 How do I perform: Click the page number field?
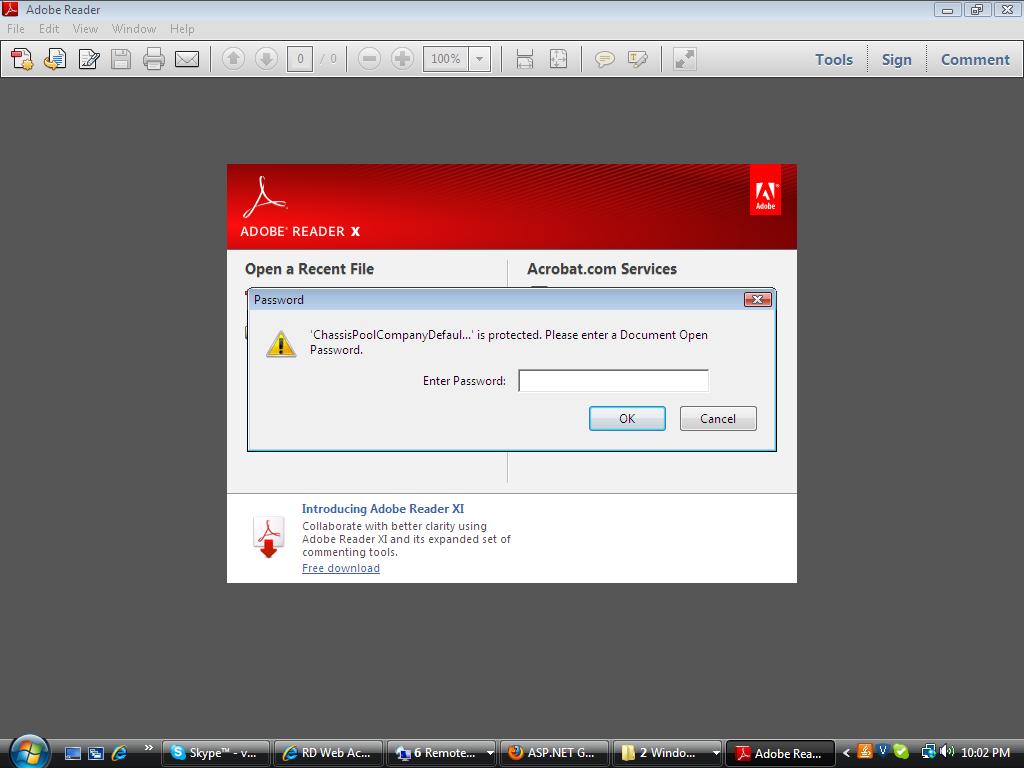click(x=300, y=59)
